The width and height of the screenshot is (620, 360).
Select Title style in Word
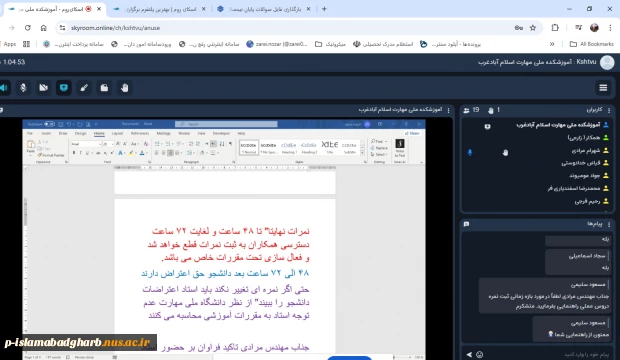[x=329, y=147]
